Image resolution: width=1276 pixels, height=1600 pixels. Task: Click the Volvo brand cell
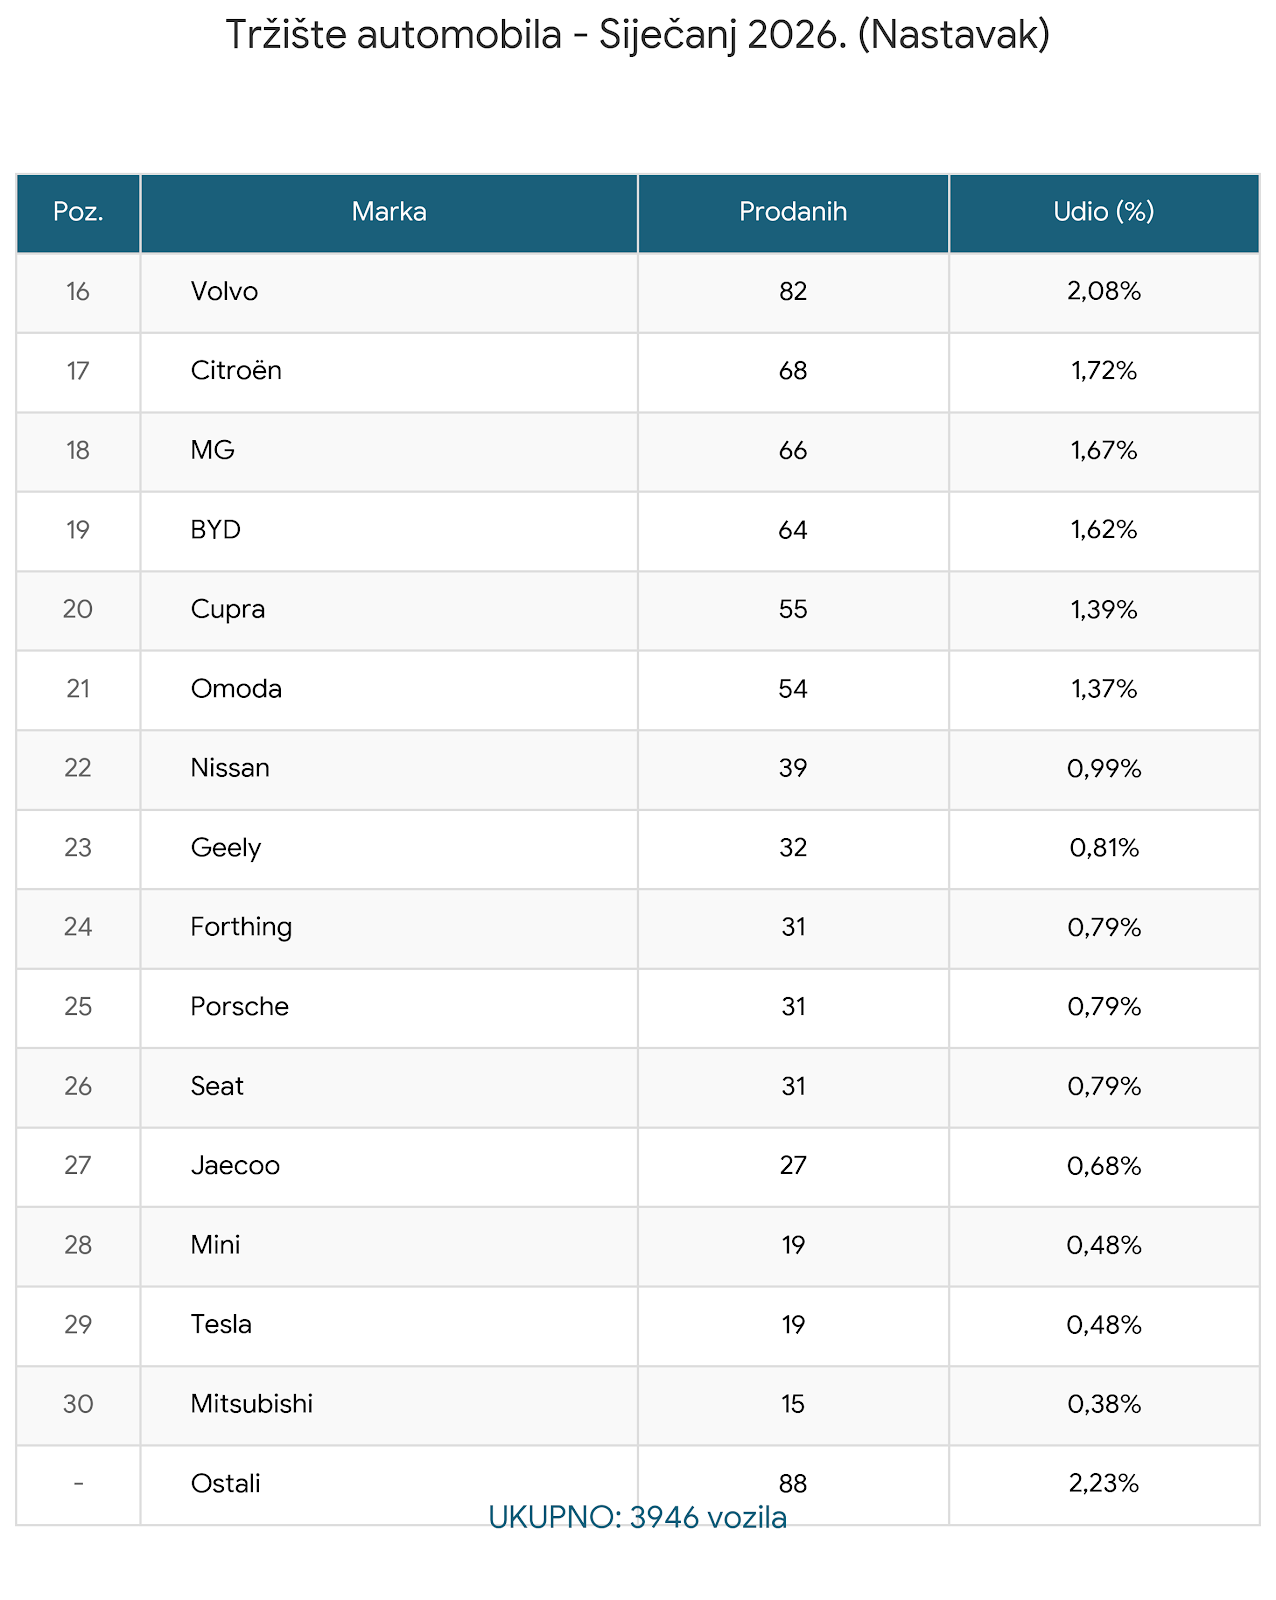coord(225,292)
